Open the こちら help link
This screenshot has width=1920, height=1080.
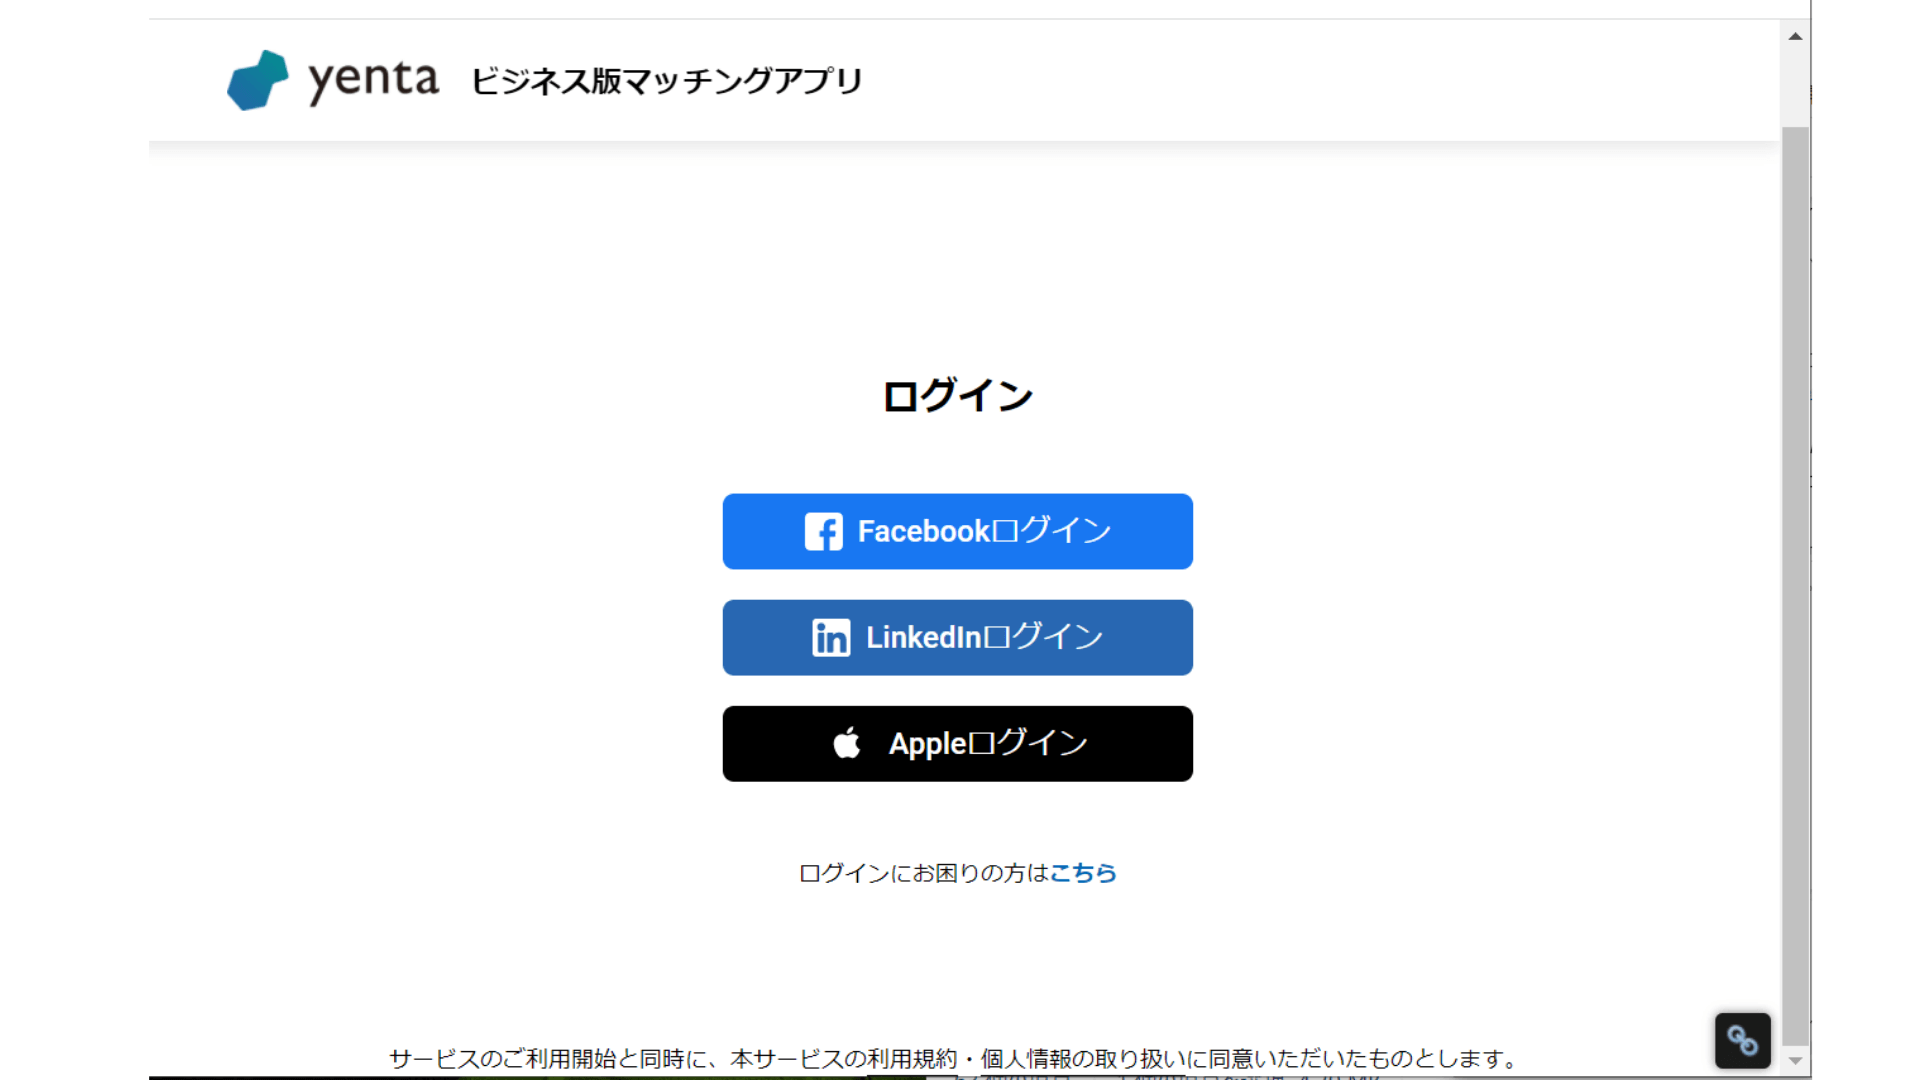1083,873
